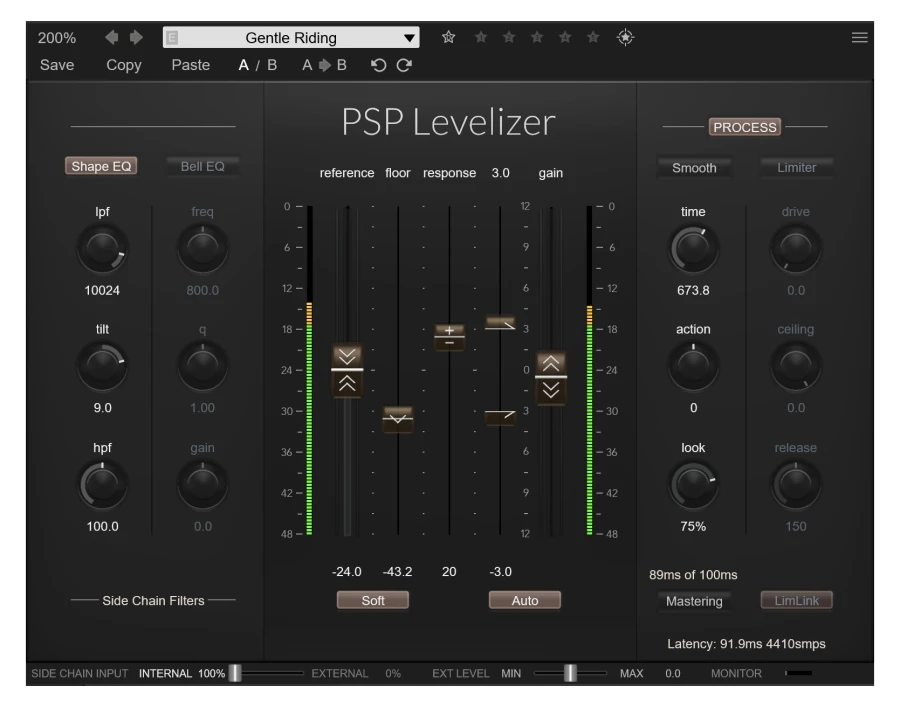The height and width of the screenshot is (707, 900).
Task: Set rating to the first gray star
Action: click(481, 37)
